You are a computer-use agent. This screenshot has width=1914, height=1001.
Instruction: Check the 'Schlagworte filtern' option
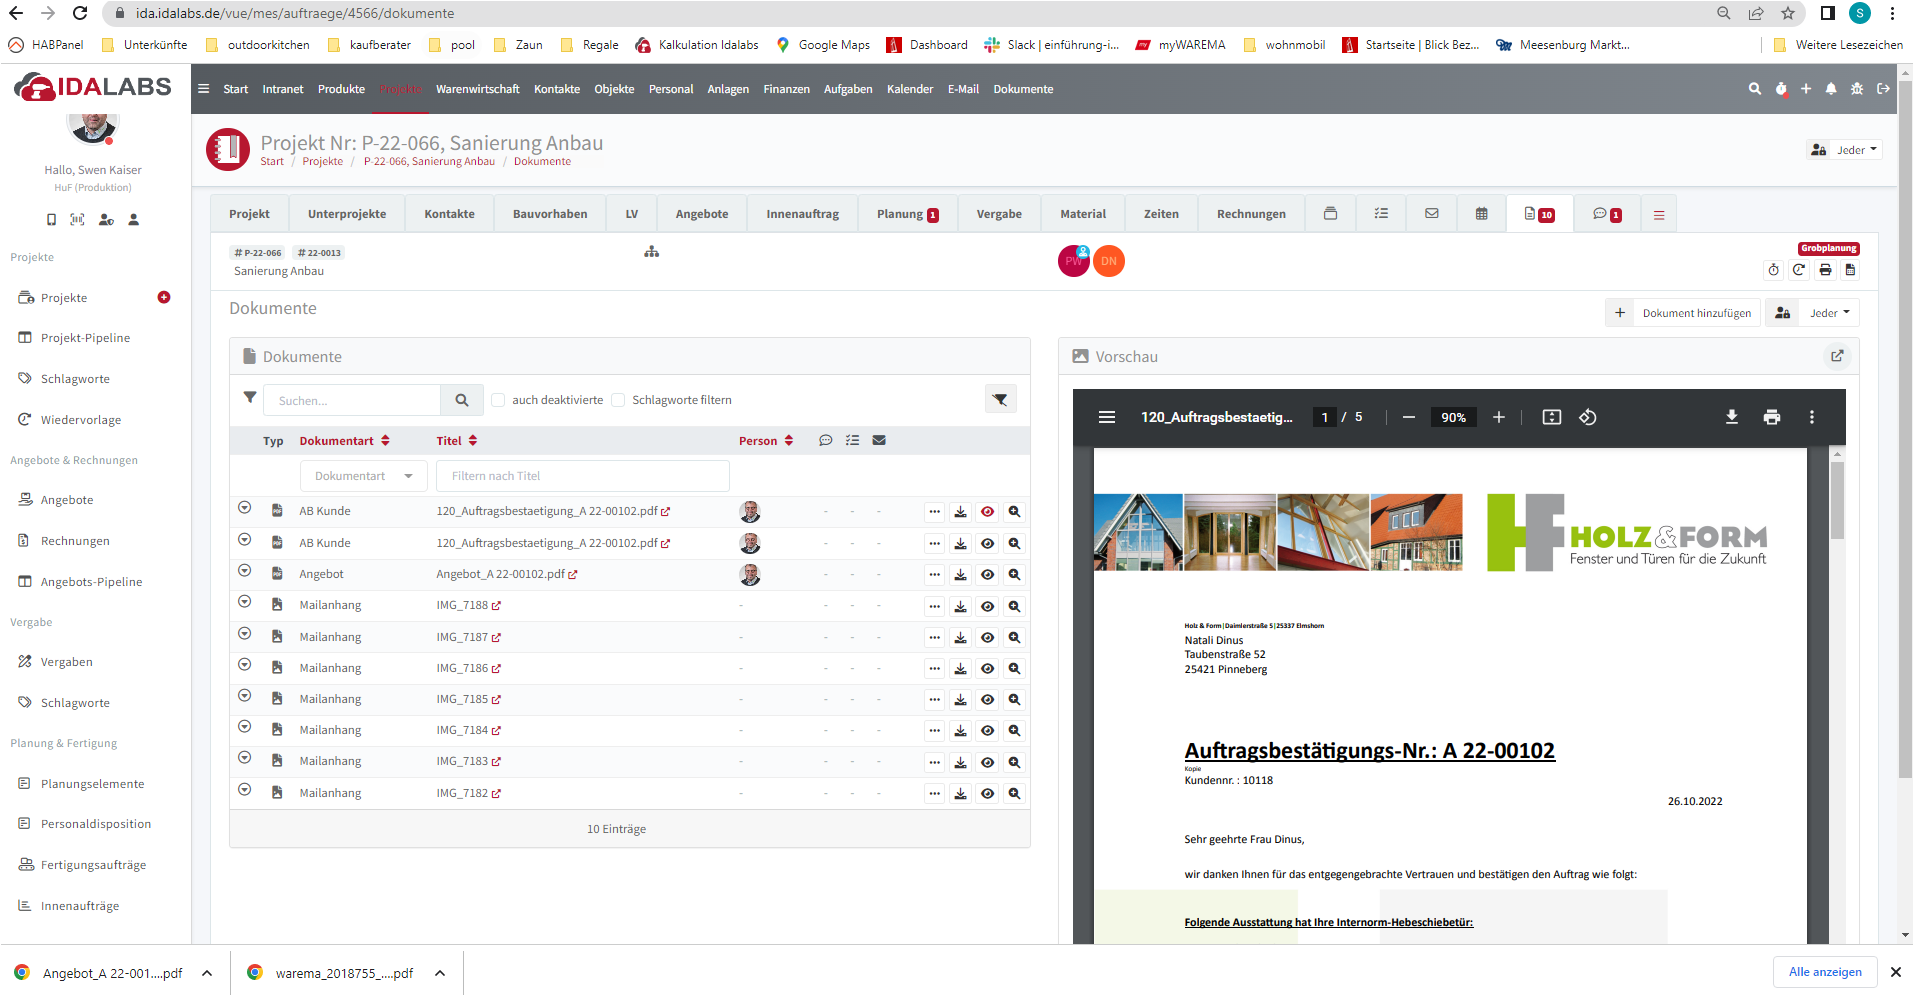click(x=618, y=400)
